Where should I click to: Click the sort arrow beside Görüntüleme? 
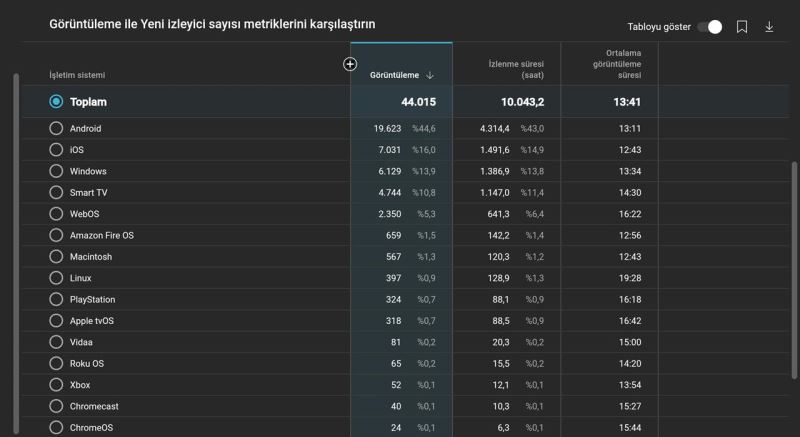(x=430, y=75)
